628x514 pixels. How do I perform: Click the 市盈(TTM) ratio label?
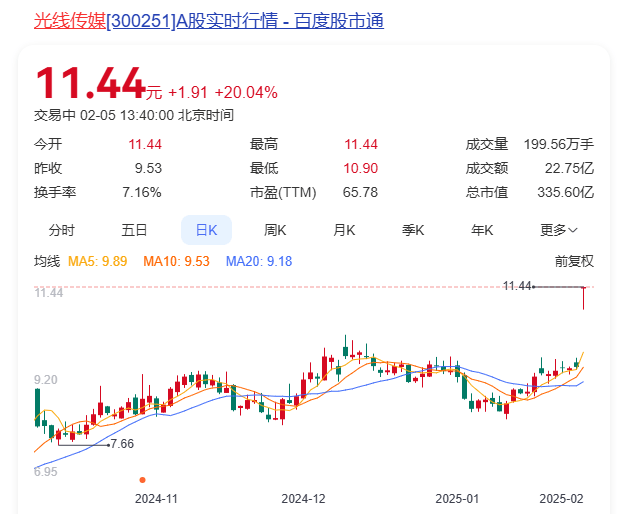pyautogui.click(x=283, y=192)
